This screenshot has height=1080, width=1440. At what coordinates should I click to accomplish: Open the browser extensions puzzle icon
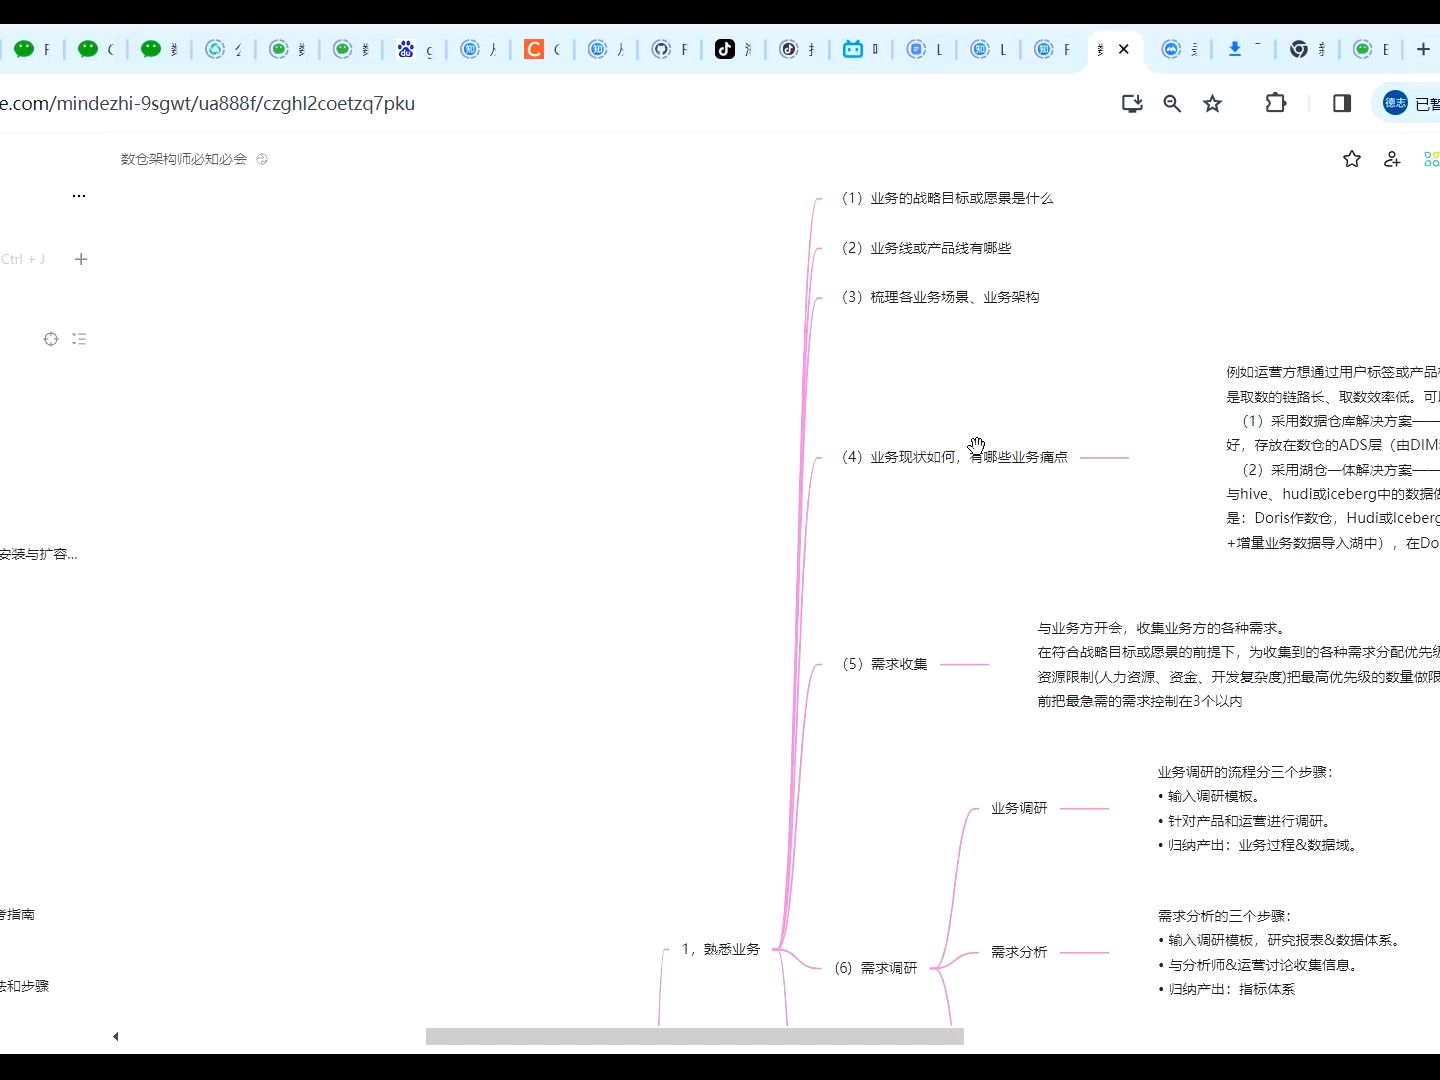click(1275, 103)
